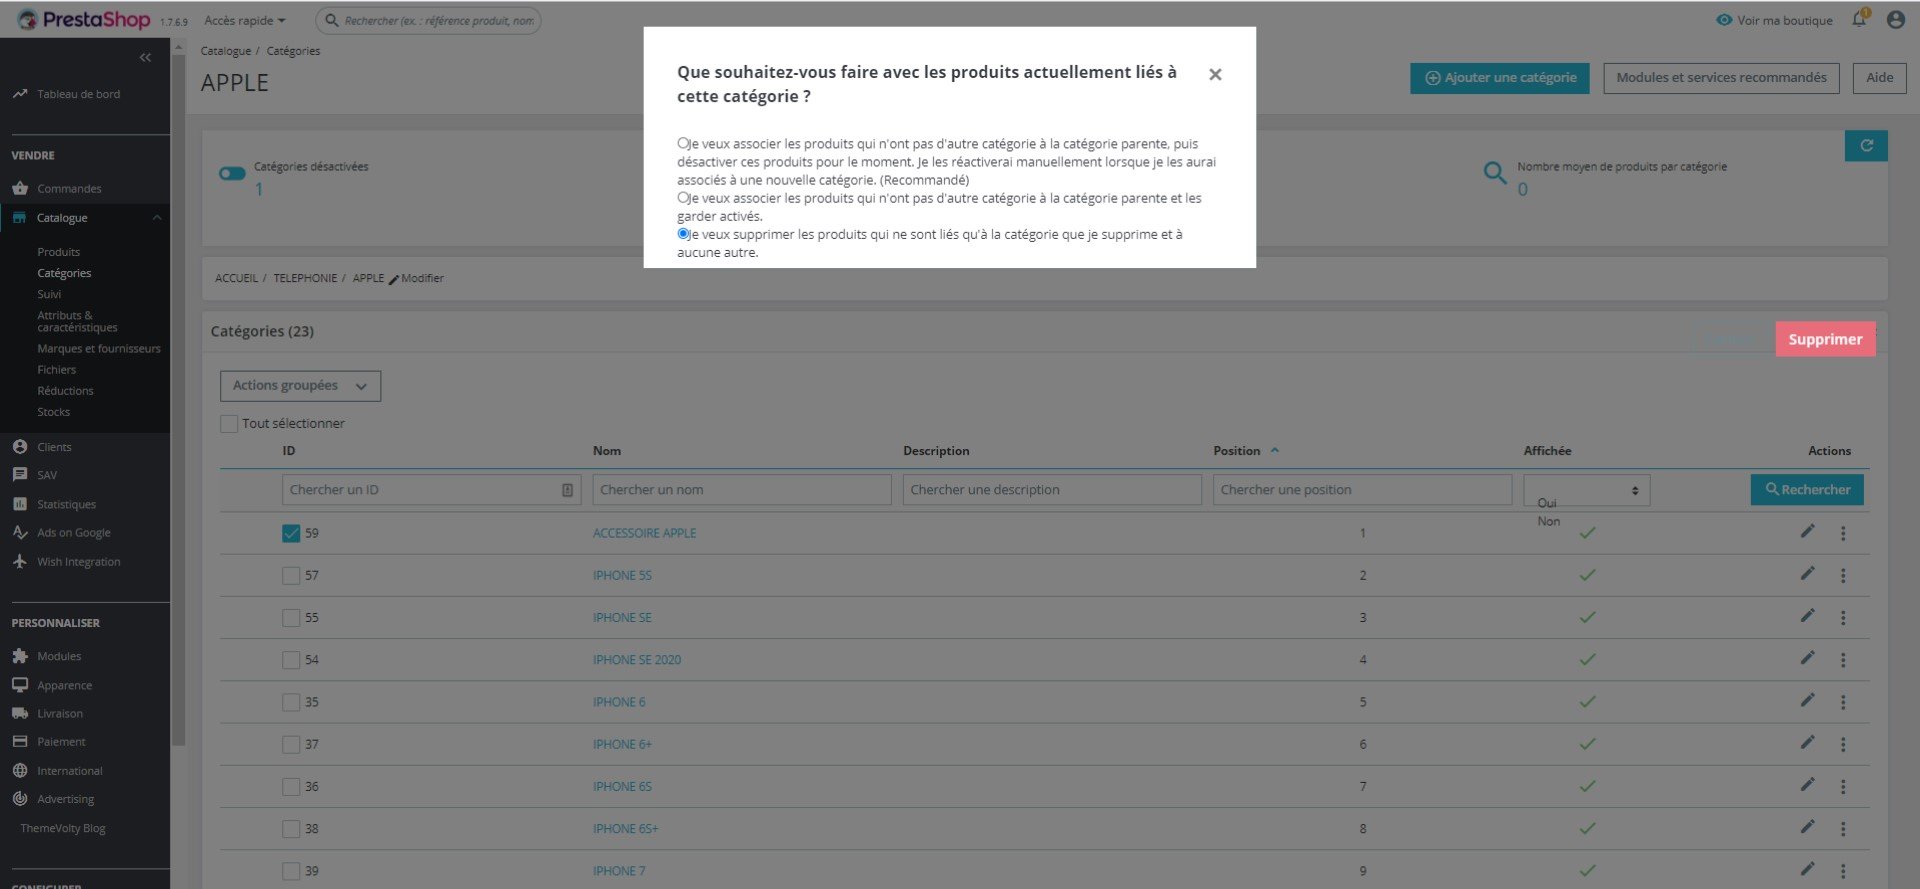Open the notifications bell
Viewport: 1920px width, 889px height.
coord(1859,19)
